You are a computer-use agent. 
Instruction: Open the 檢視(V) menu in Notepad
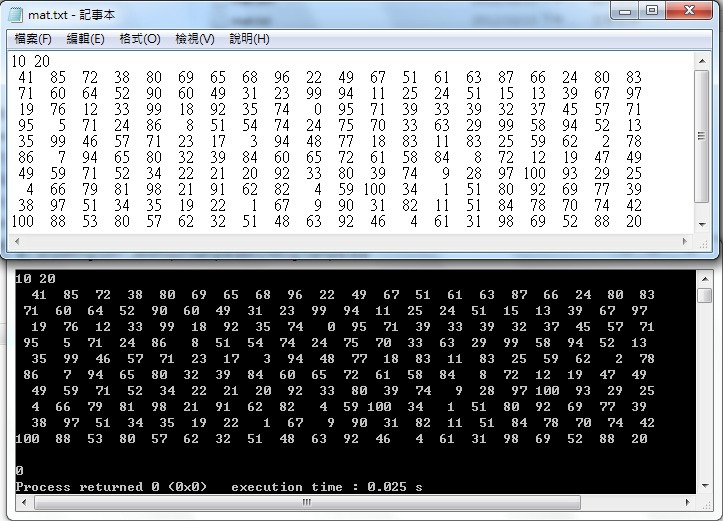[x=195, y=39]
